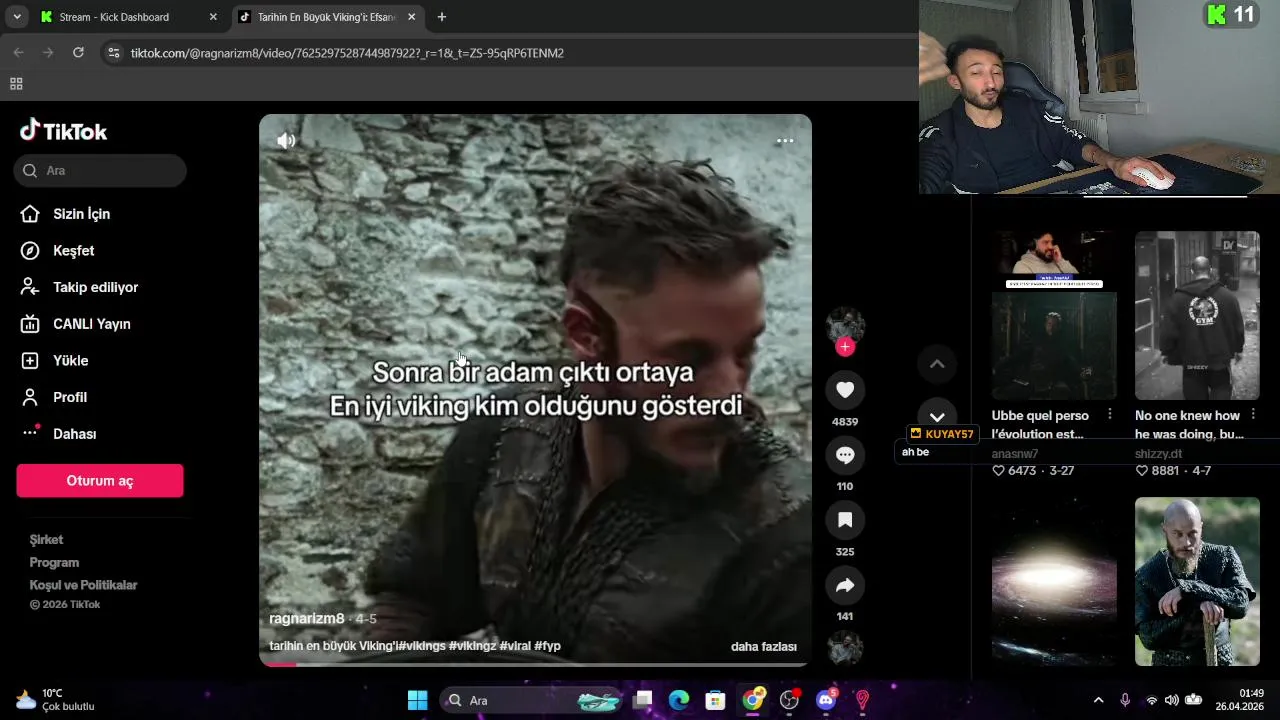Seek using the video progress bar
This screenshot has height=720, width=1280.
(x=535, y=664)
